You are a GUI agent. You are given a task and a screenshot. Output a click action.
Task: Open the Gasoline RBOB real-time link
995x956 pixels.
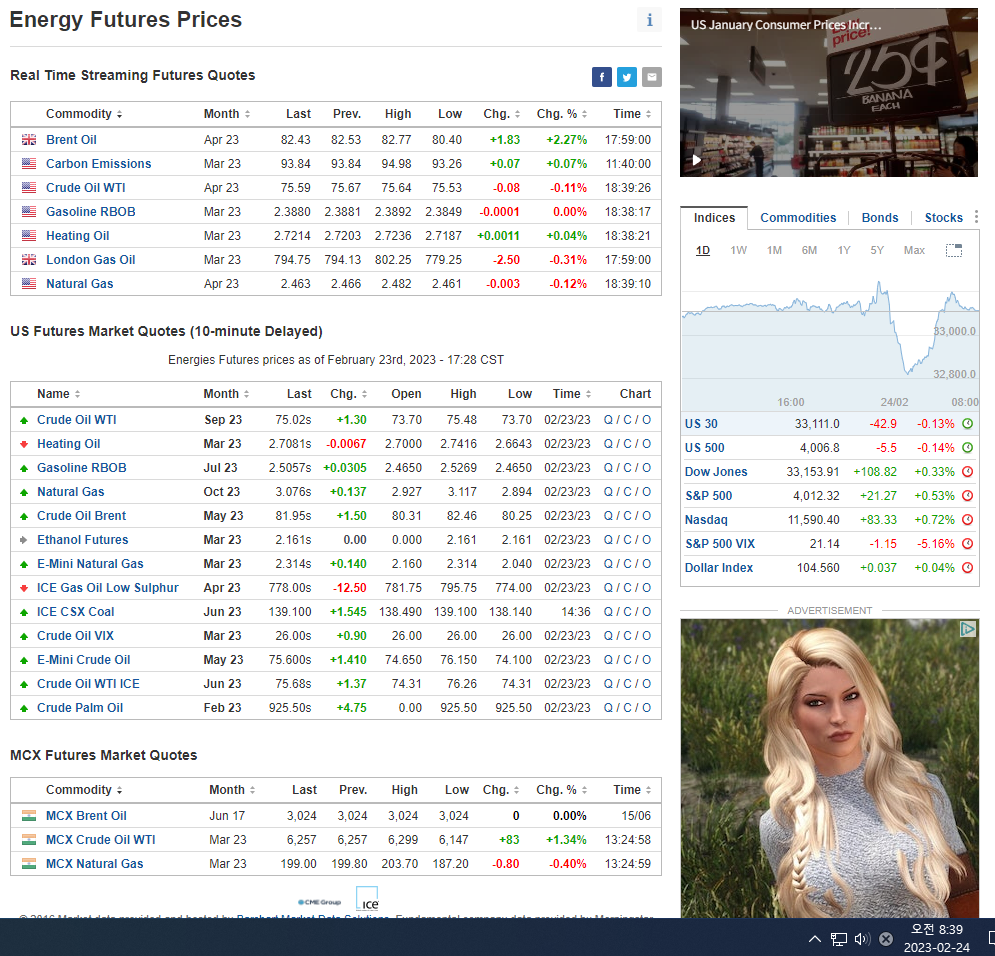[91, 212]
